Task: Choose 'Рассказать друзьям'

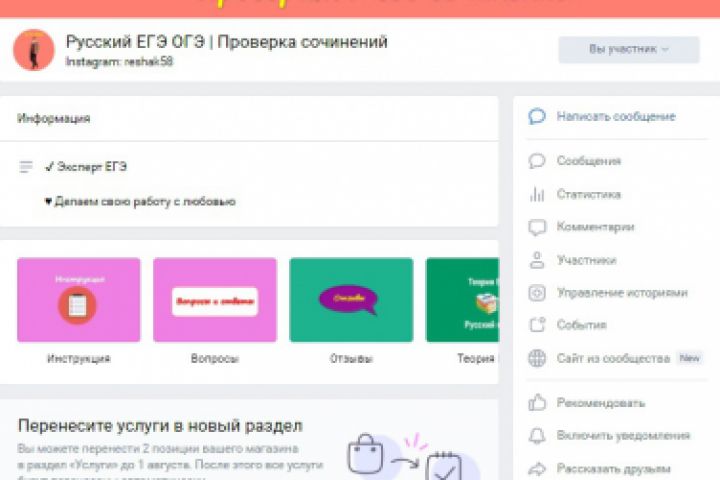Action: (x=613, y=469)
